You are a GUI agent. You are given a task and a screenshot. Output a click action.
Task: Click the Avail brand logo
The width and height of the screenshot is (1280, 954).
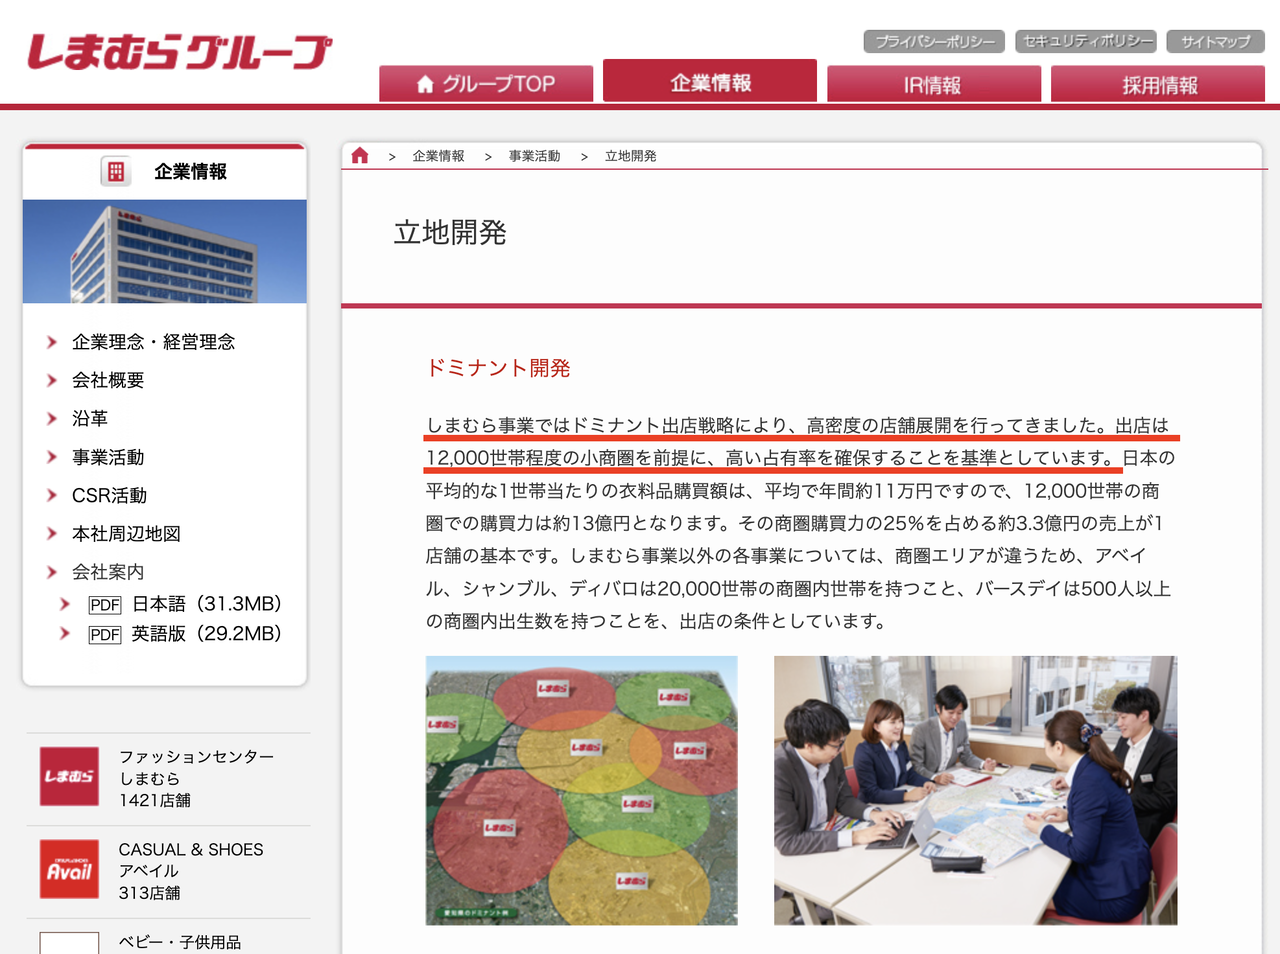point(69,869)
